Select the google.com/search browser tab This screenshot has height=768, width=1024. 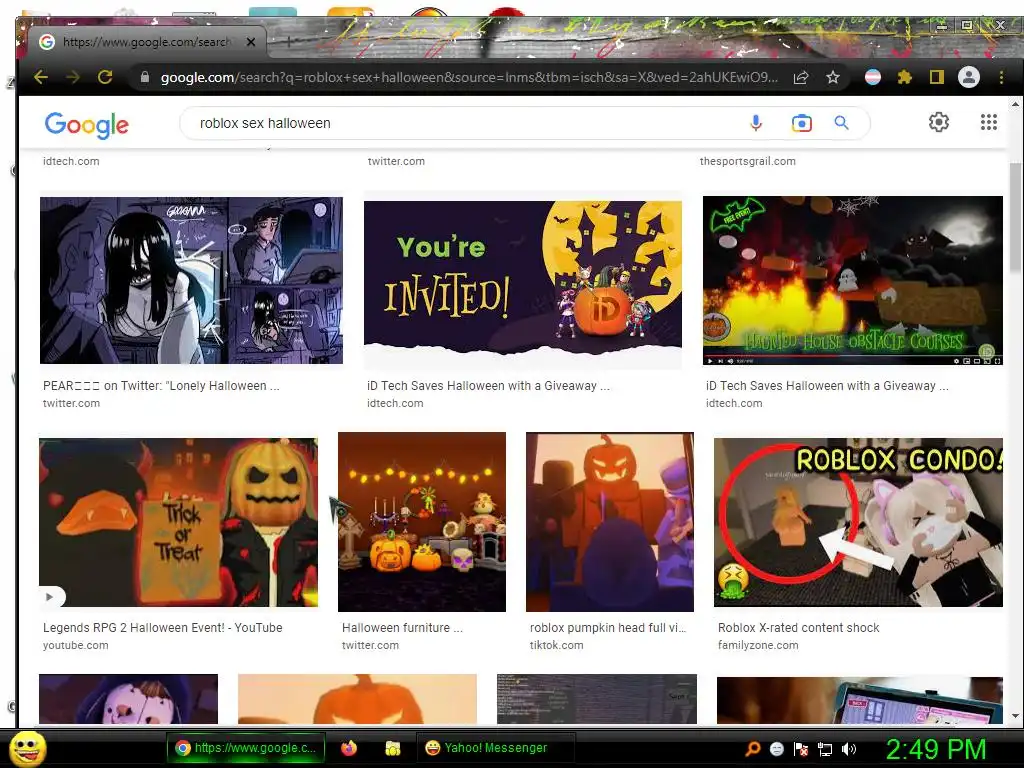click(146, 42)
